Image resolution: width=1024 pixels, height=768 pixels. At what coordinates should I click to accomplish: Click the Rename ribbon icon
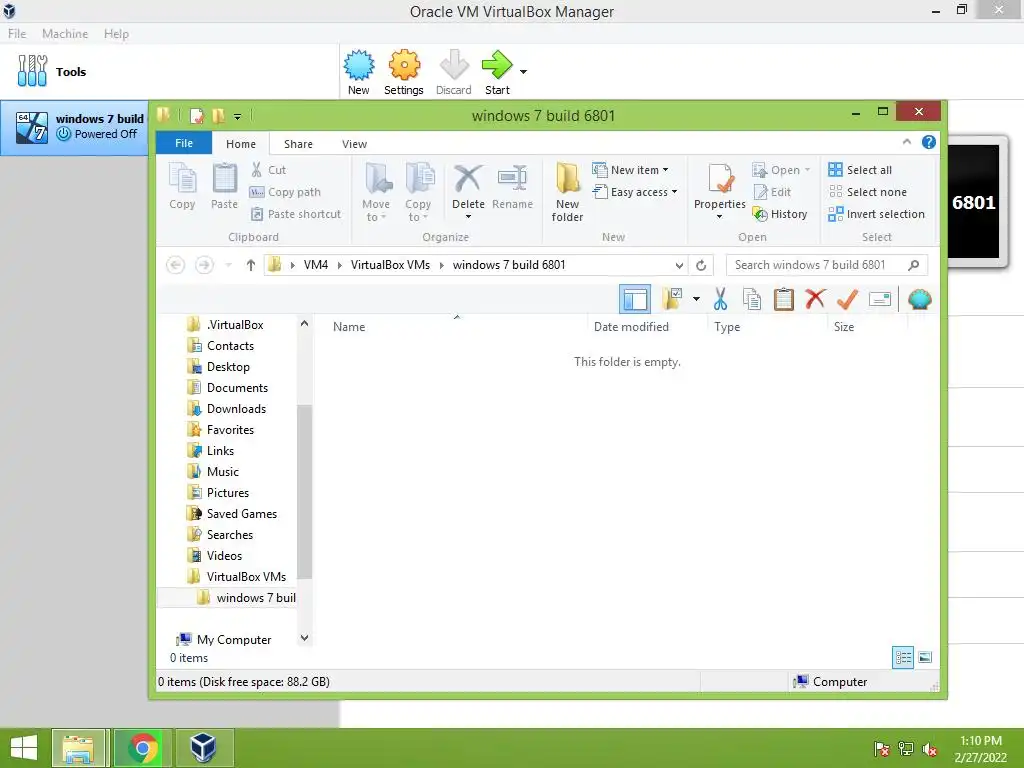[x=512, y=188]
